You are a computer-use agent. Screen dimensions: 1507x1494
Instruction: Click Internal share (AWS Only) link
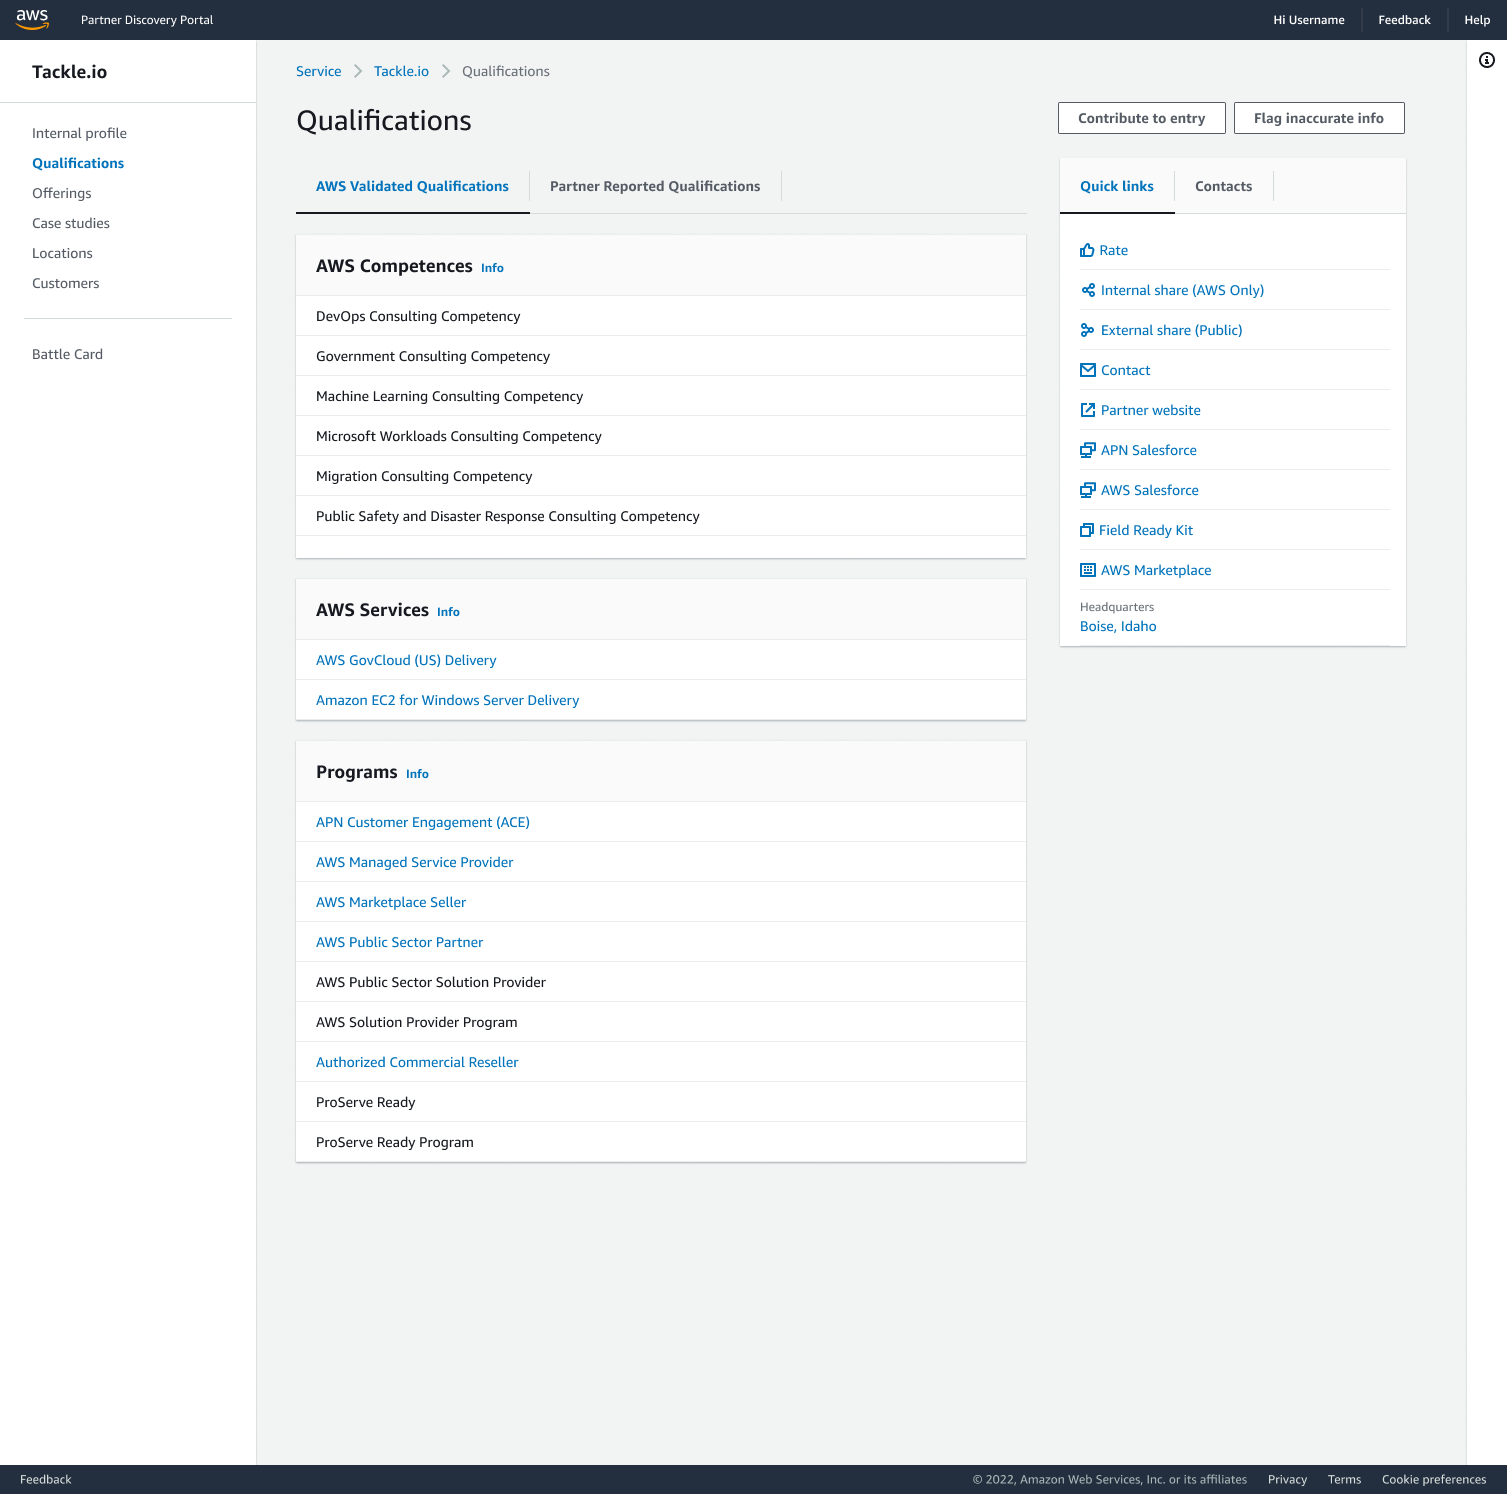[x=1182, y=290]
